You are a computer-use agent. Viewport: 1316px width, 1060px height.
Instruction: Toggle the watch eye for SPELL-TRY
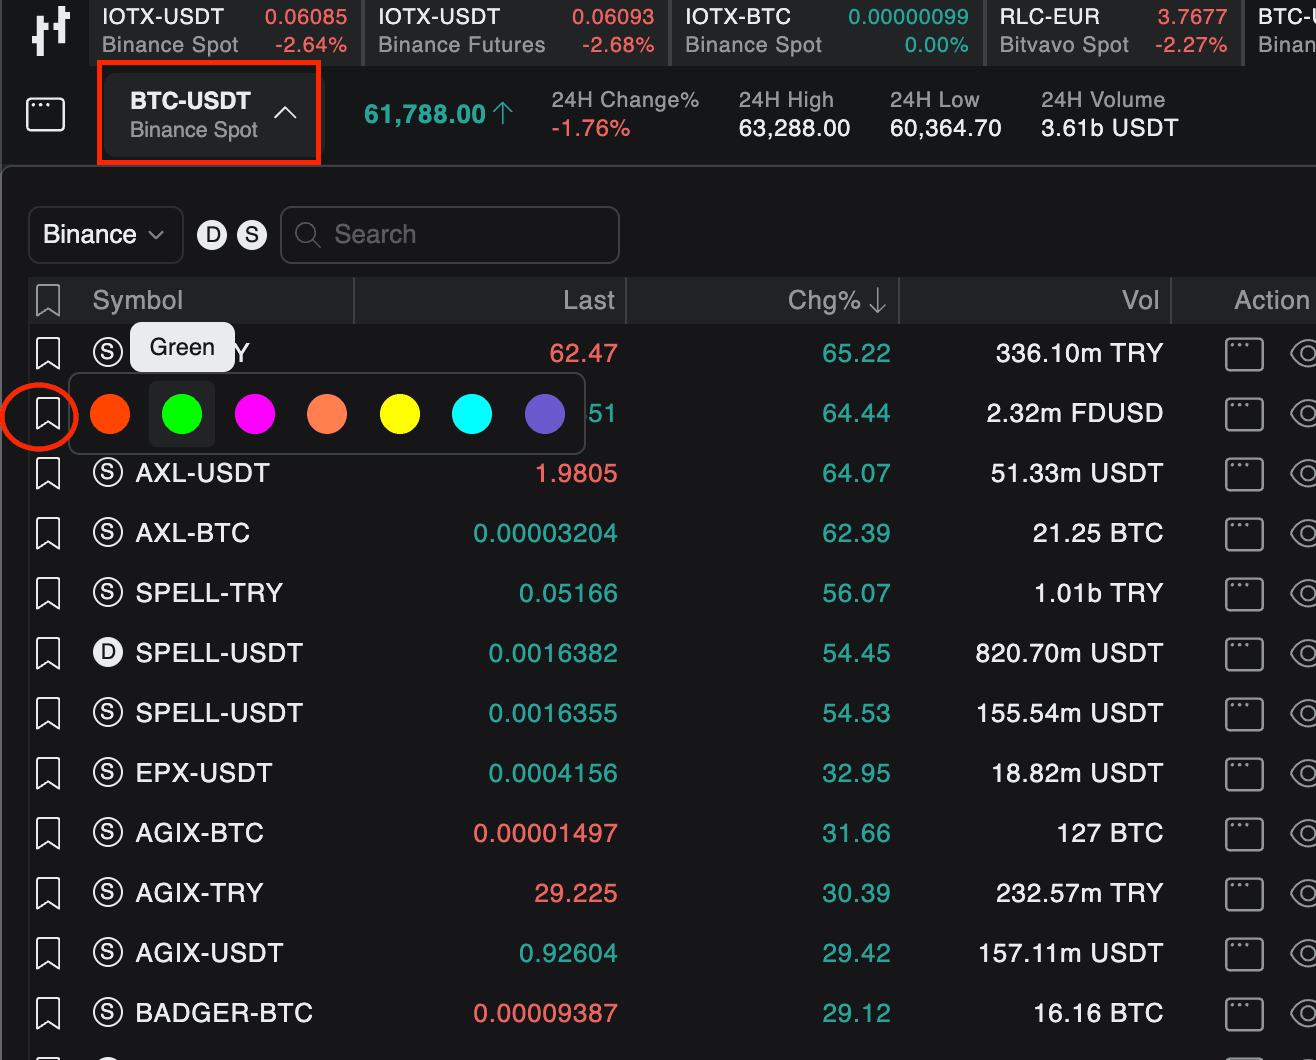click(x=1303, y=594)
